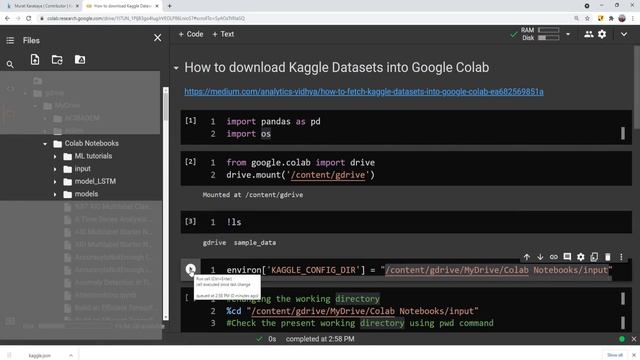Screen dimensions: 640x360
Task: Open a new browser tab
Action: 169,6
